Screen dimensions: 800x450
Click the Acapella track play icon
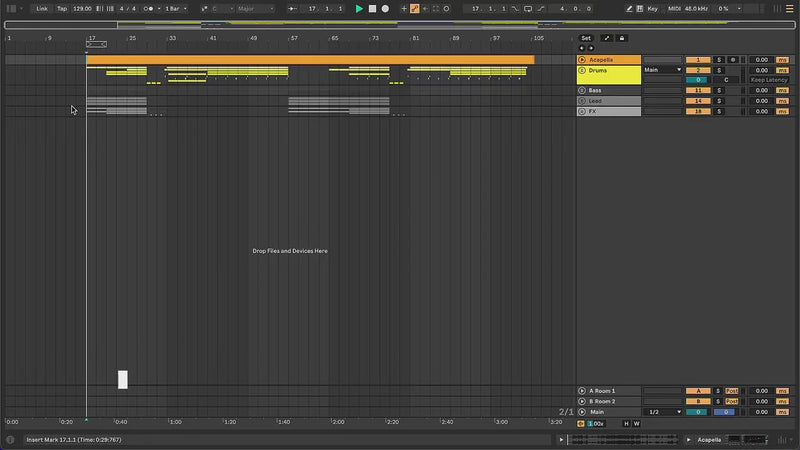click(582, 60)
